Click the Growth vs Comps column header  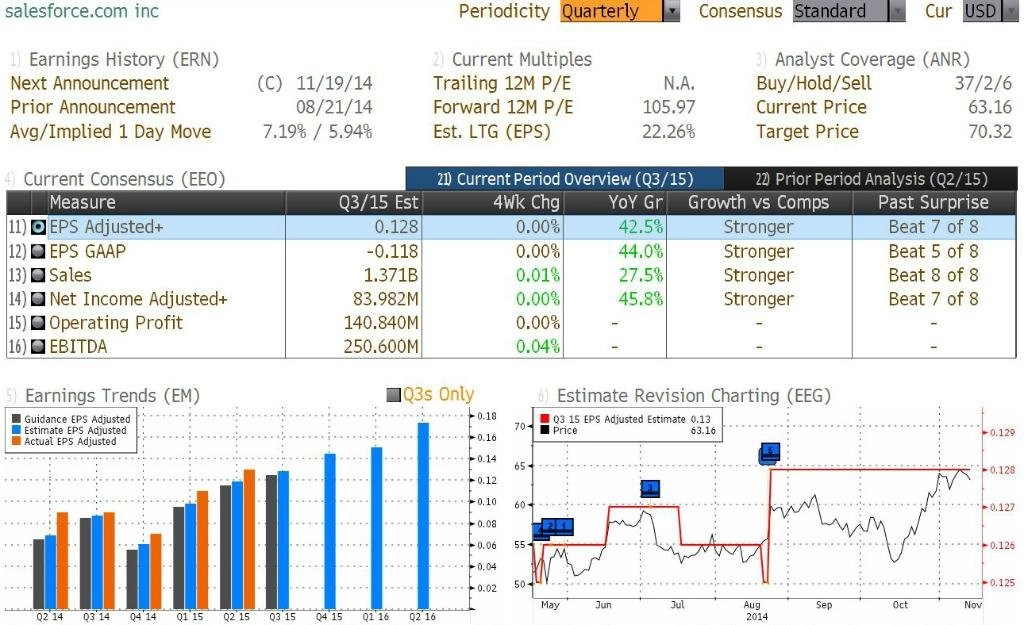pyautogui.click(x=759, y=202)
